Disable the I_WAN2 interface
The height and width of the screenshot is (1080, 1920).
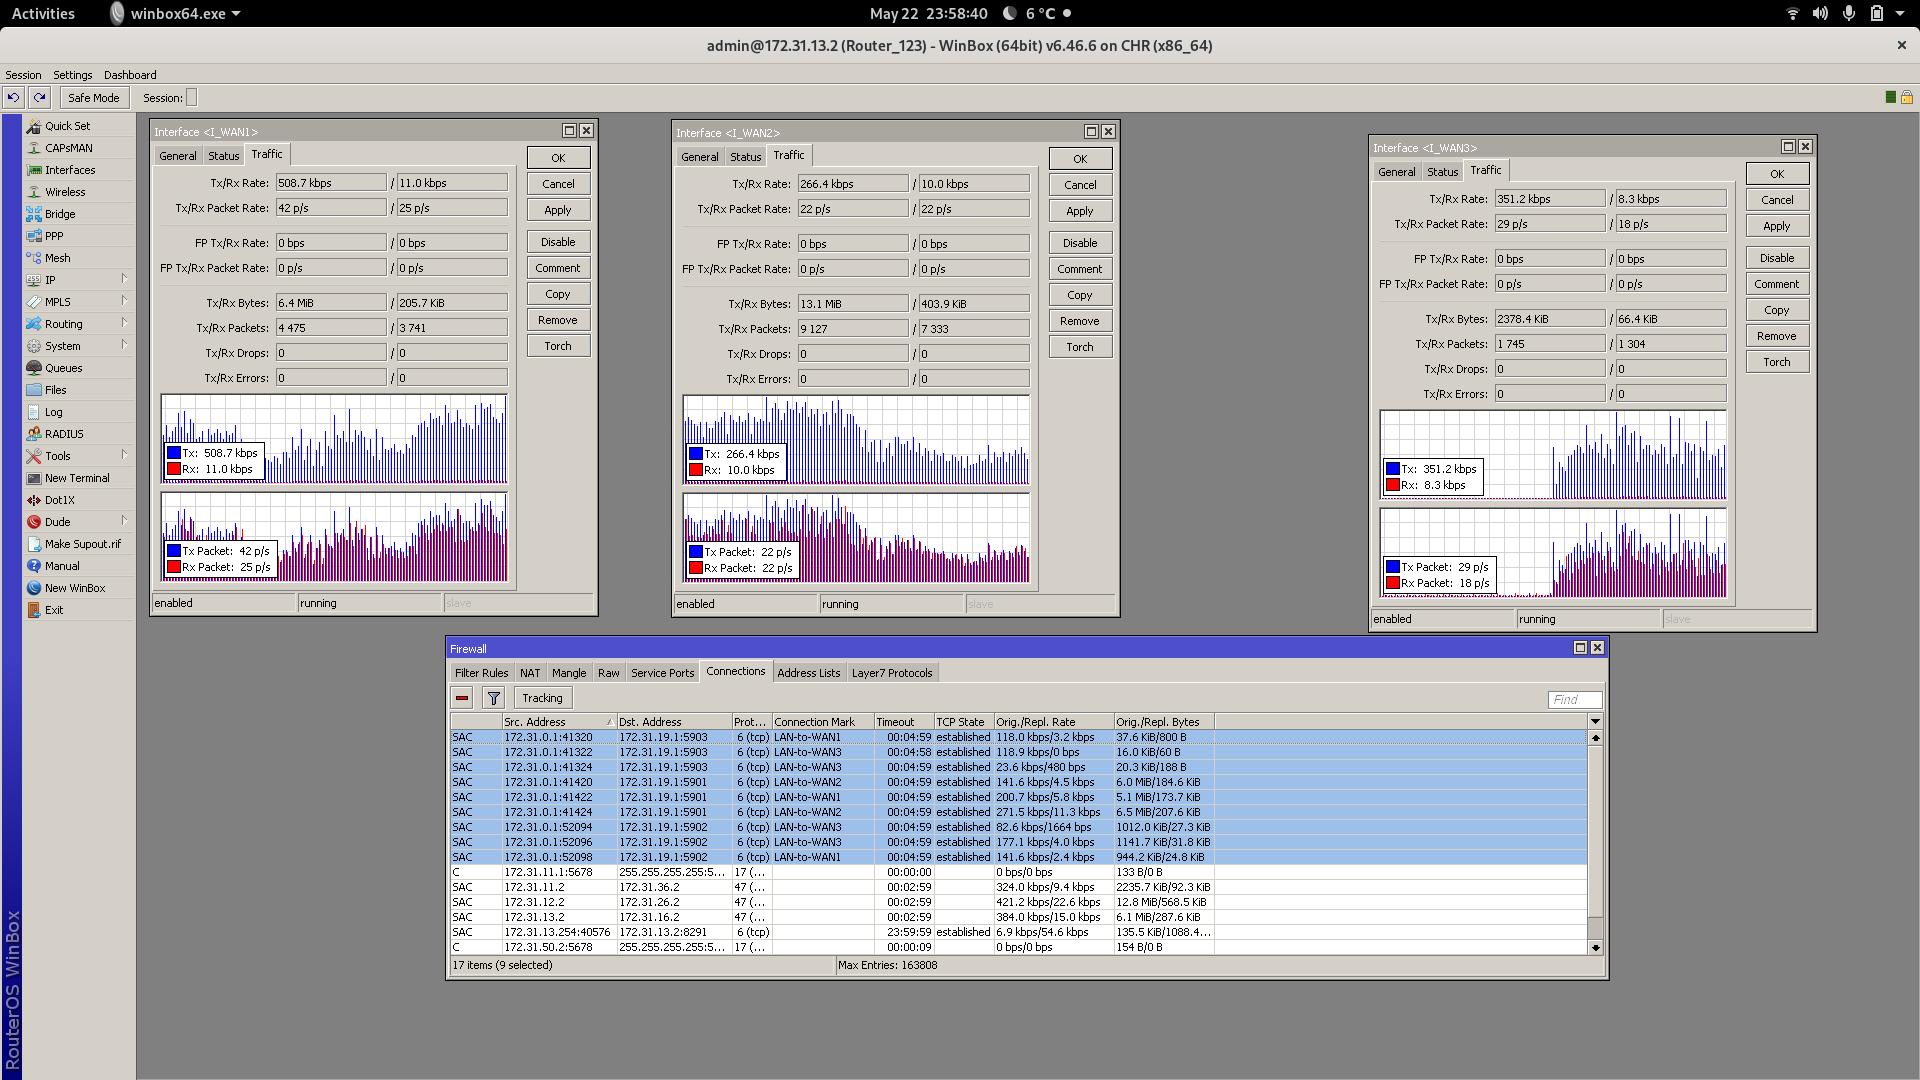(x=1079, y=243)
